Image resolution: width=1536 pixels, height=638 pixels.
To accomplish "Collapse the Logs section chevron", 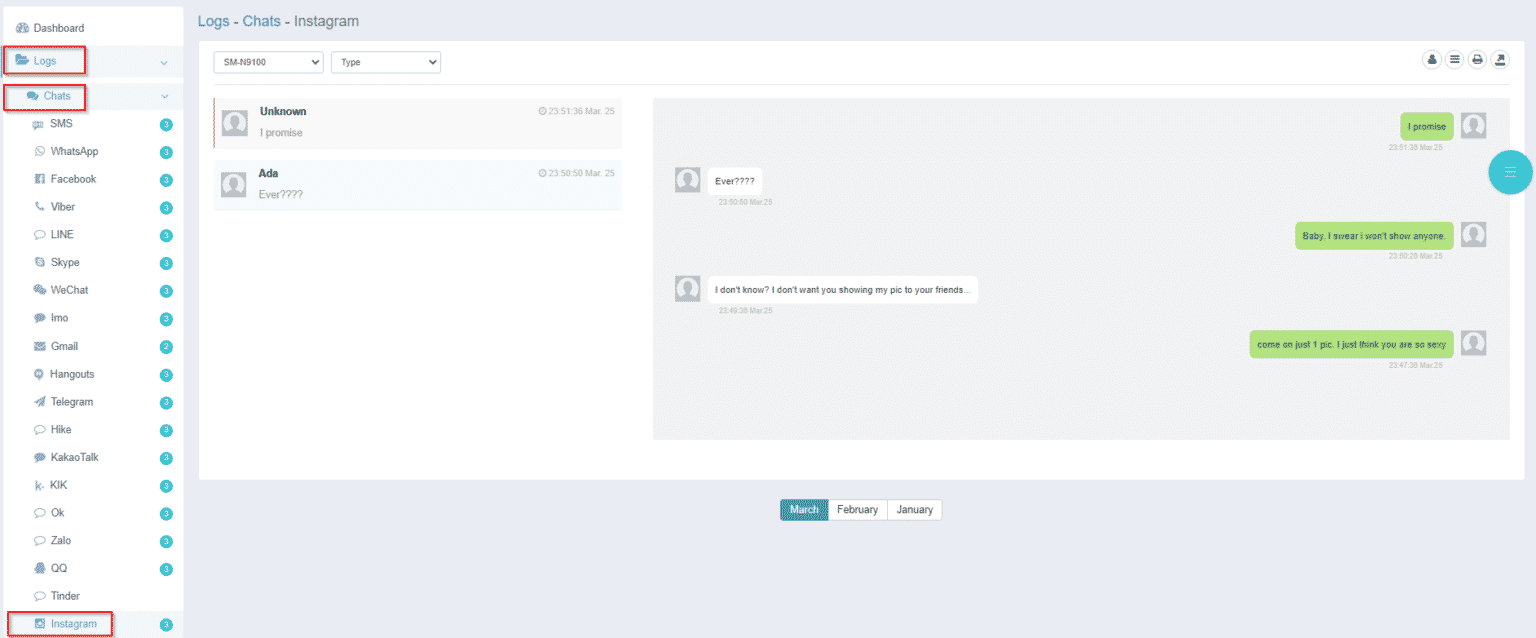I will [x=164, y=63].
